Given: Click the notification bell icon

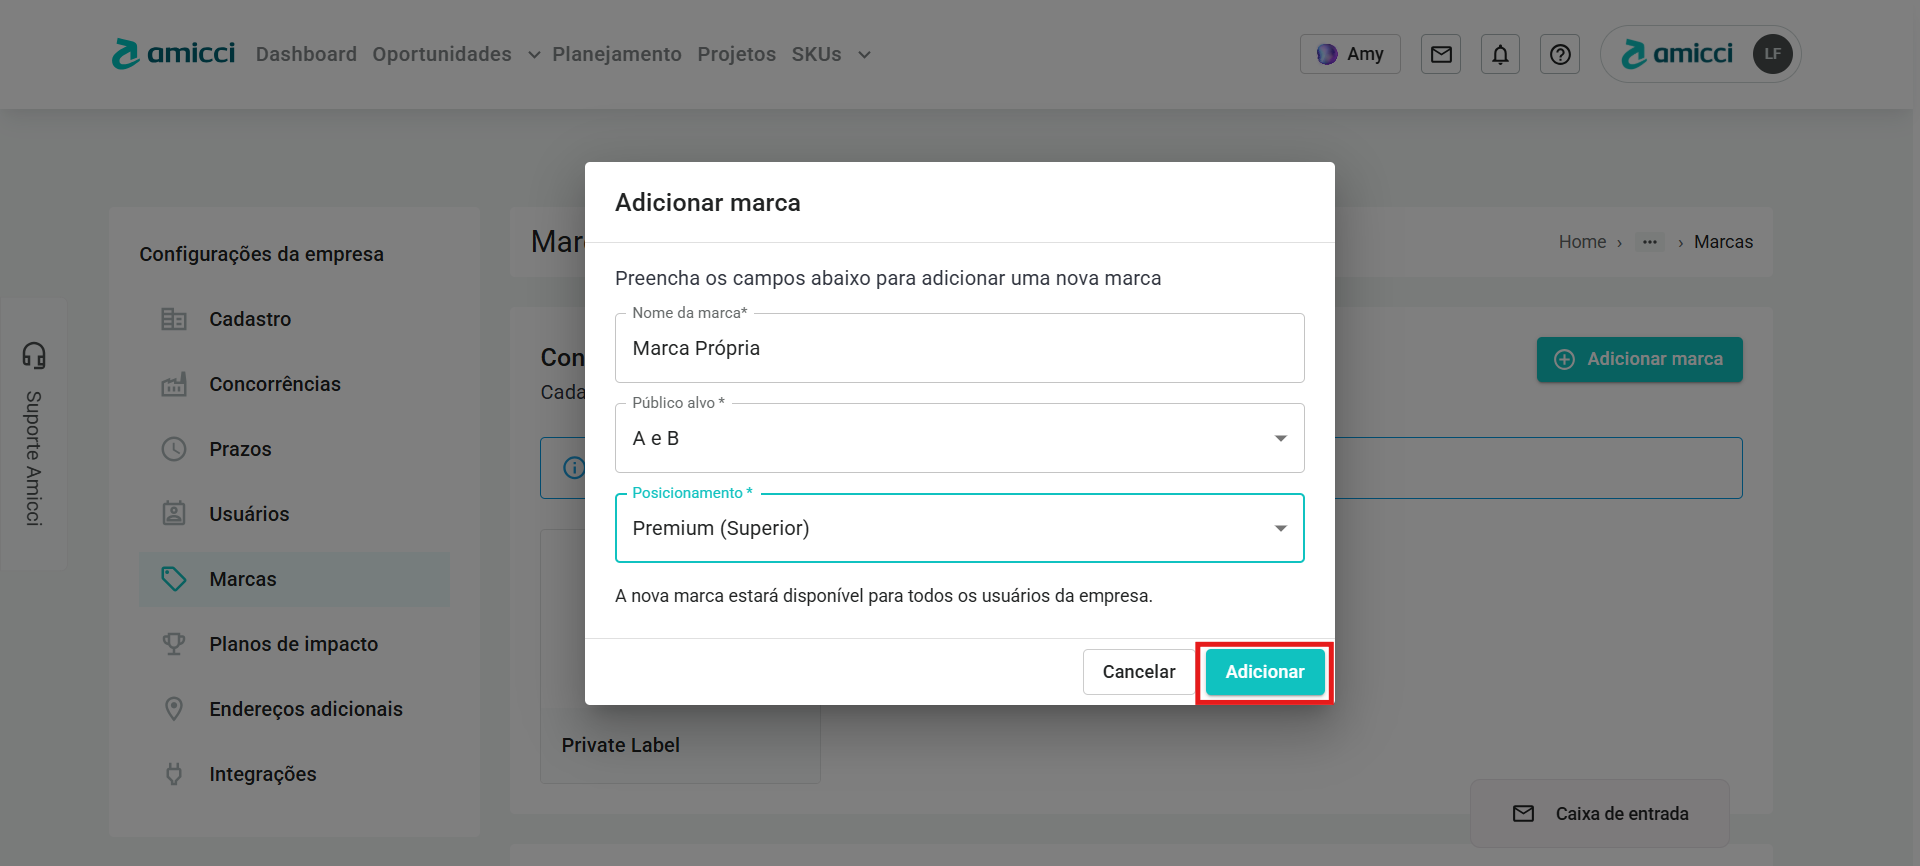Looking at the screenshot, I should coord(1500,55).
